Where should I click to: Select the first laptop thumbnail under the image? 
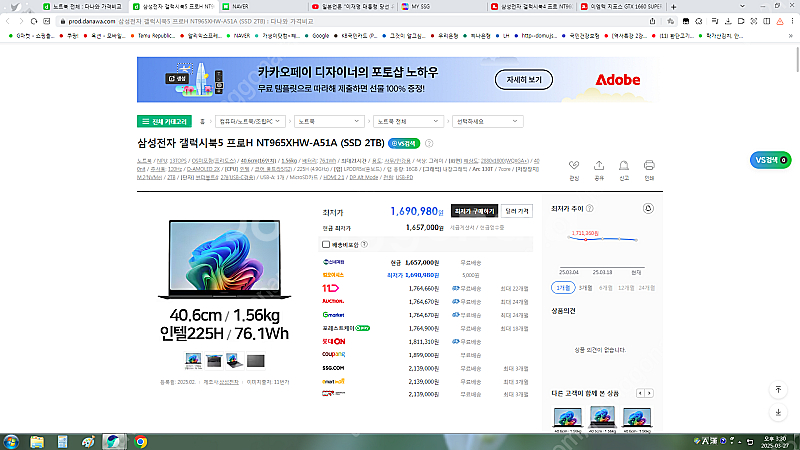coord(193,361)
